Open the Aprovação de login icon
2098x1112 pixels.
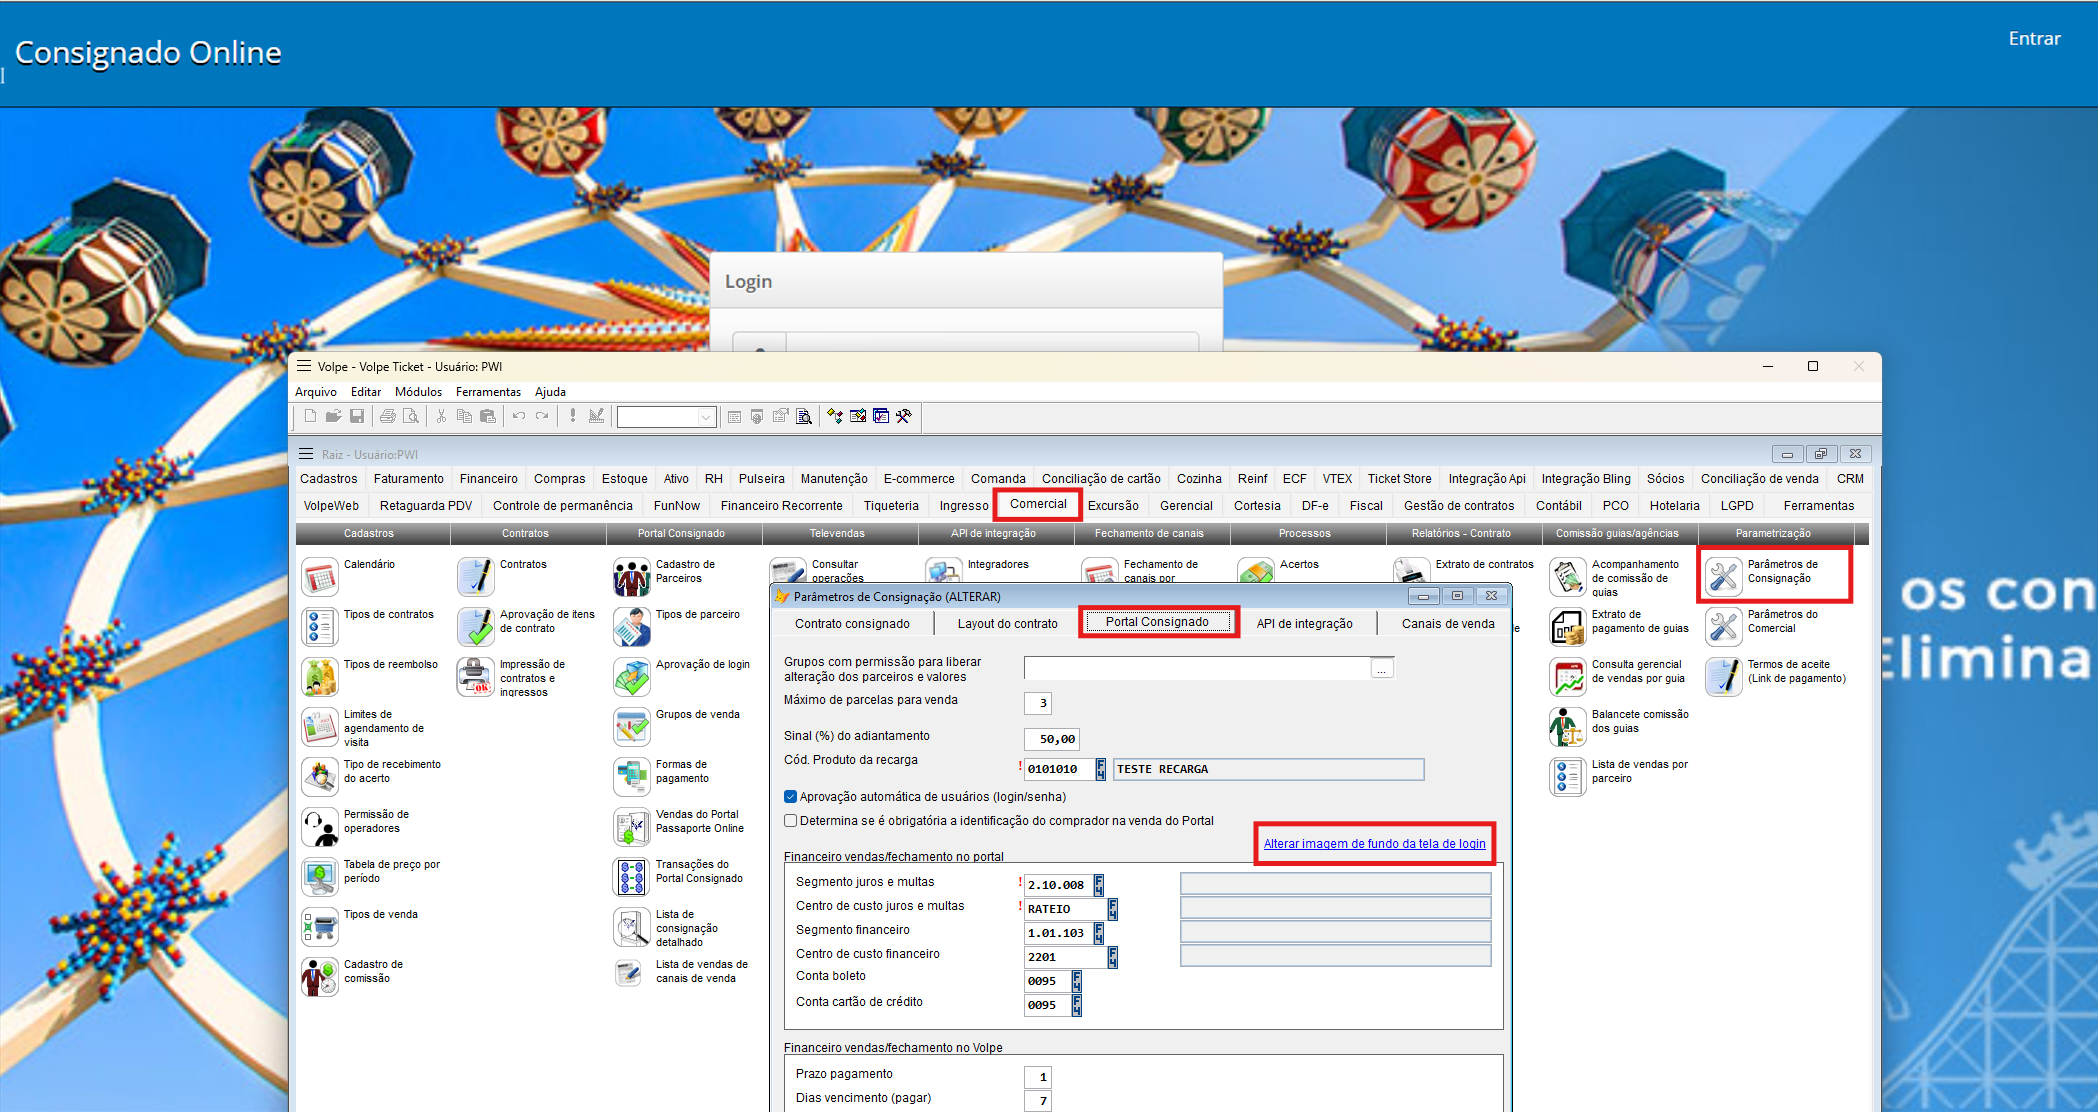631,677
